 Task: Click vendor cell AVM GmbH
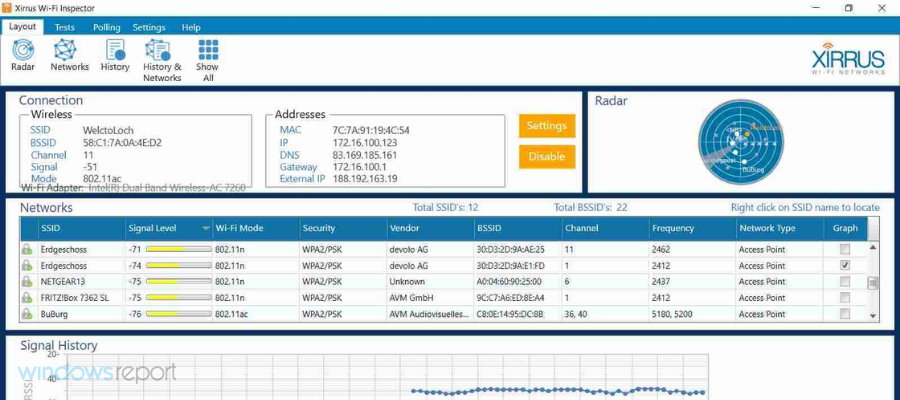tap(411, 298)
